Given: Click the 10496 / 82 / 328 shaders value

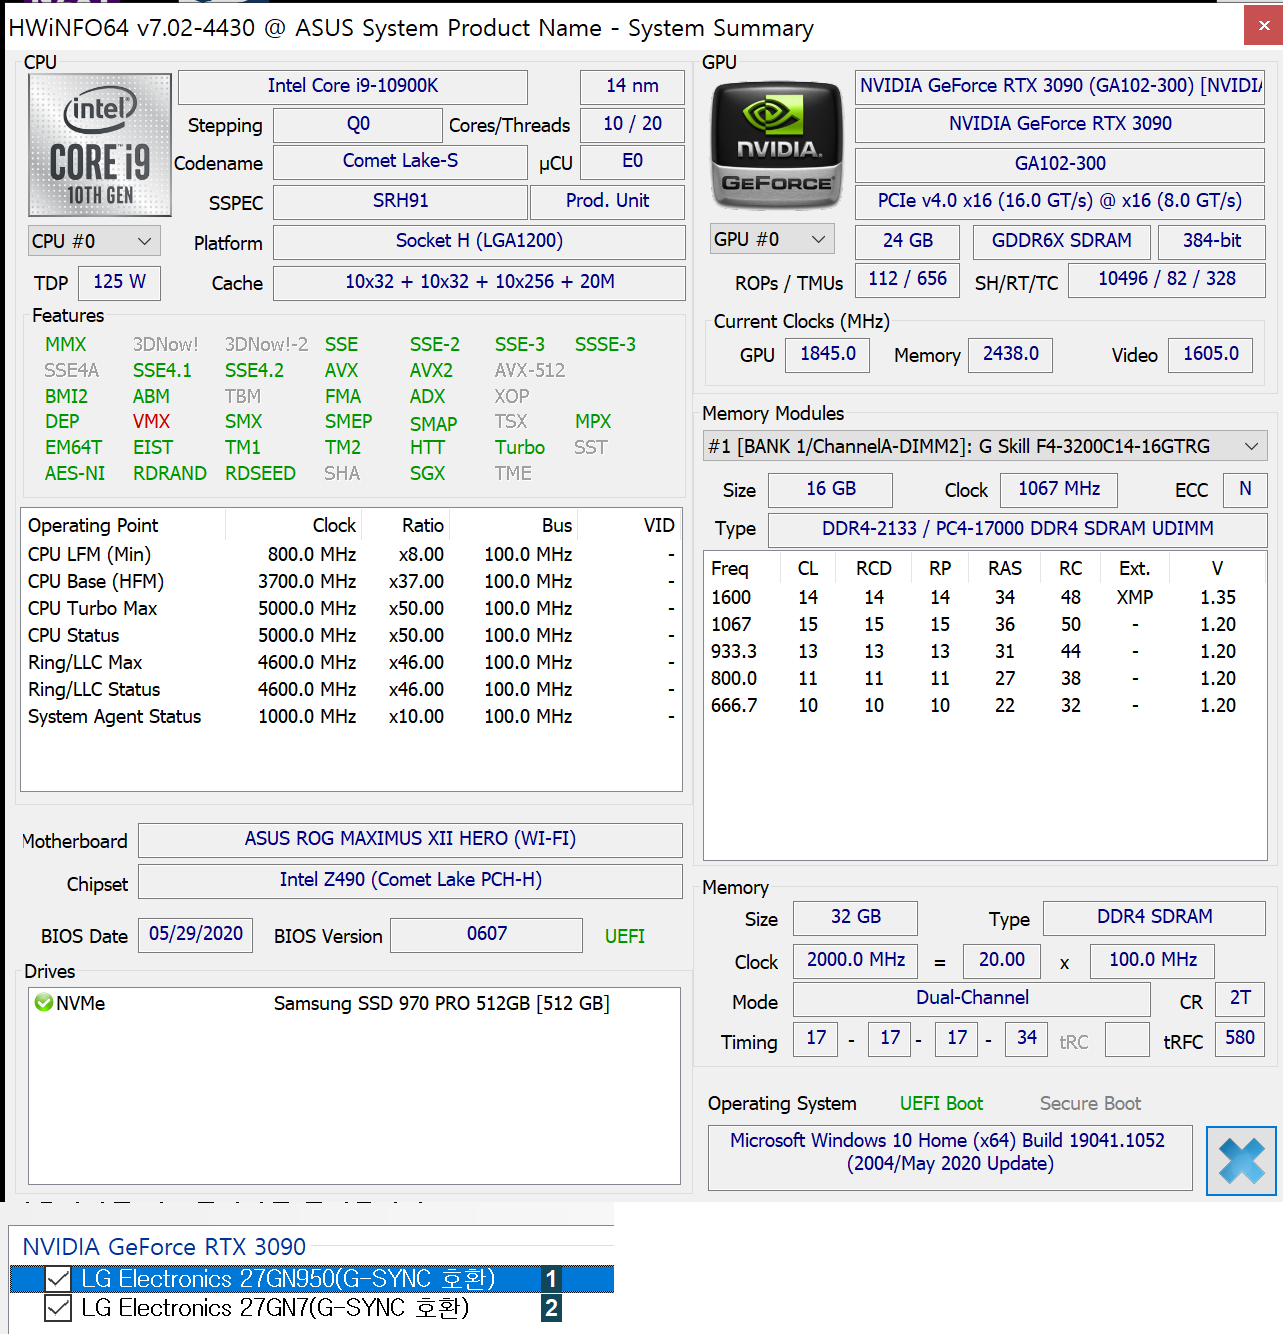Looking at the screenshot, I should pos(1166,279).
